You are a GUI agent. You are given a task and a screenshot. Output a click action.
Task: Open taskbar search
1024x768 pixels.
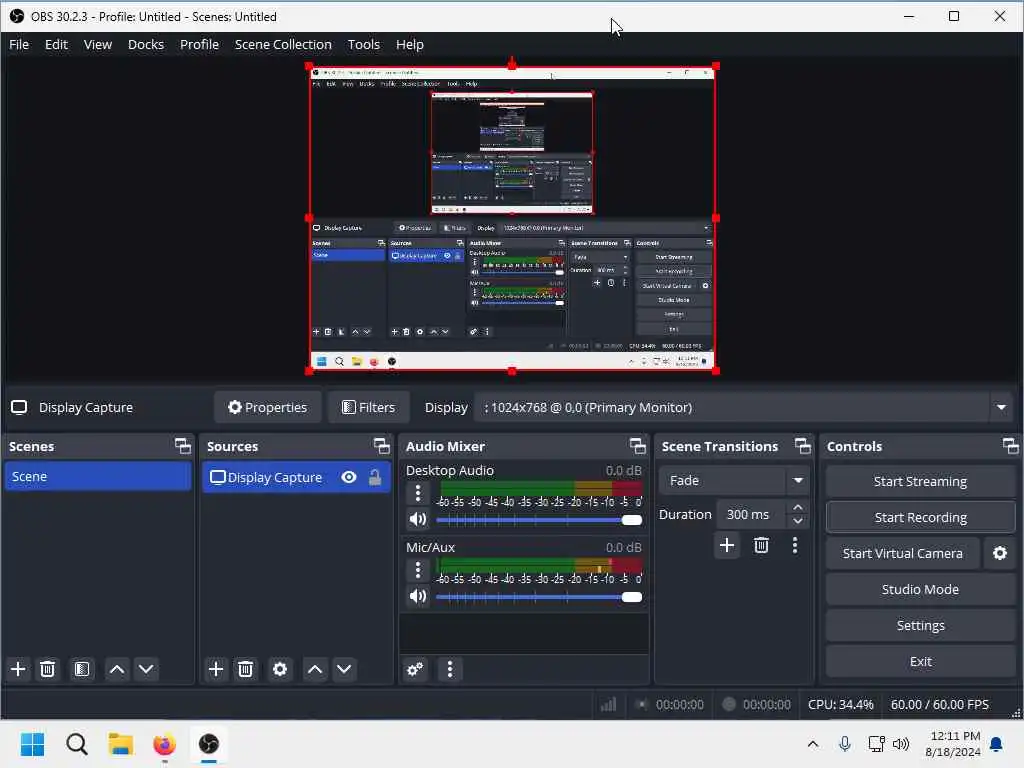click(x=76, y=744)
